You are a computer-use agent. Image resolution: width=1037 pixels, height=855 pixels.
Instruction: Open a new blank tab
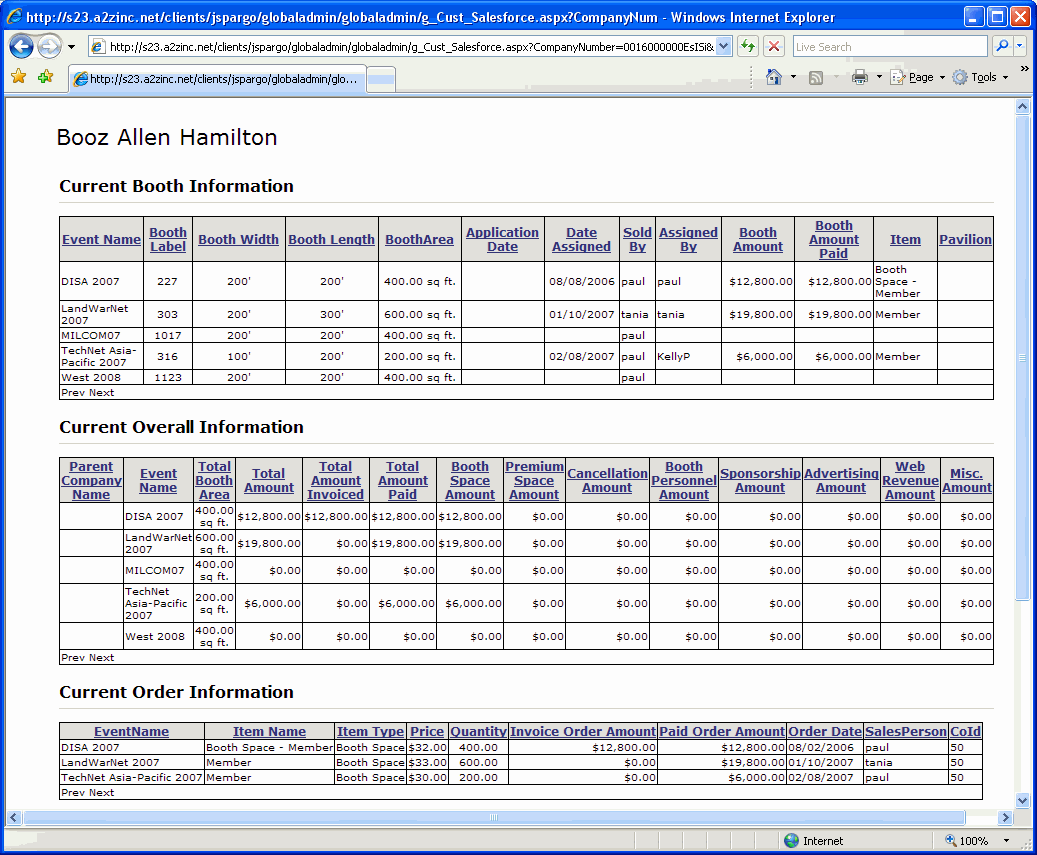(381, 79)
